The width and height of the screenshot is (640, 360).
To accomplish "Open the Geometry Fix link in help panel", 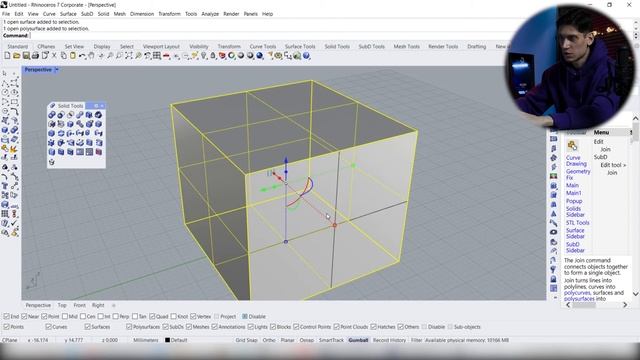I will tap(578, 175).
